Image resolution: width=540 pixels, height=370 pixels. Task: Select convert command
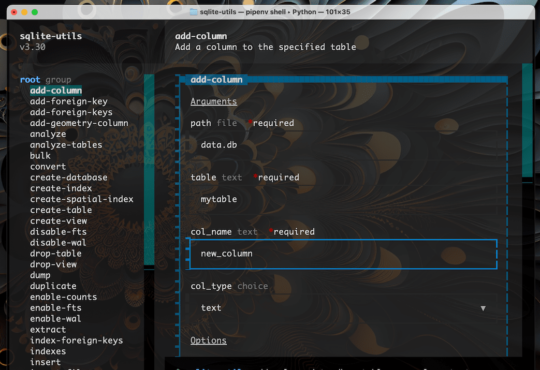(48, 167)
